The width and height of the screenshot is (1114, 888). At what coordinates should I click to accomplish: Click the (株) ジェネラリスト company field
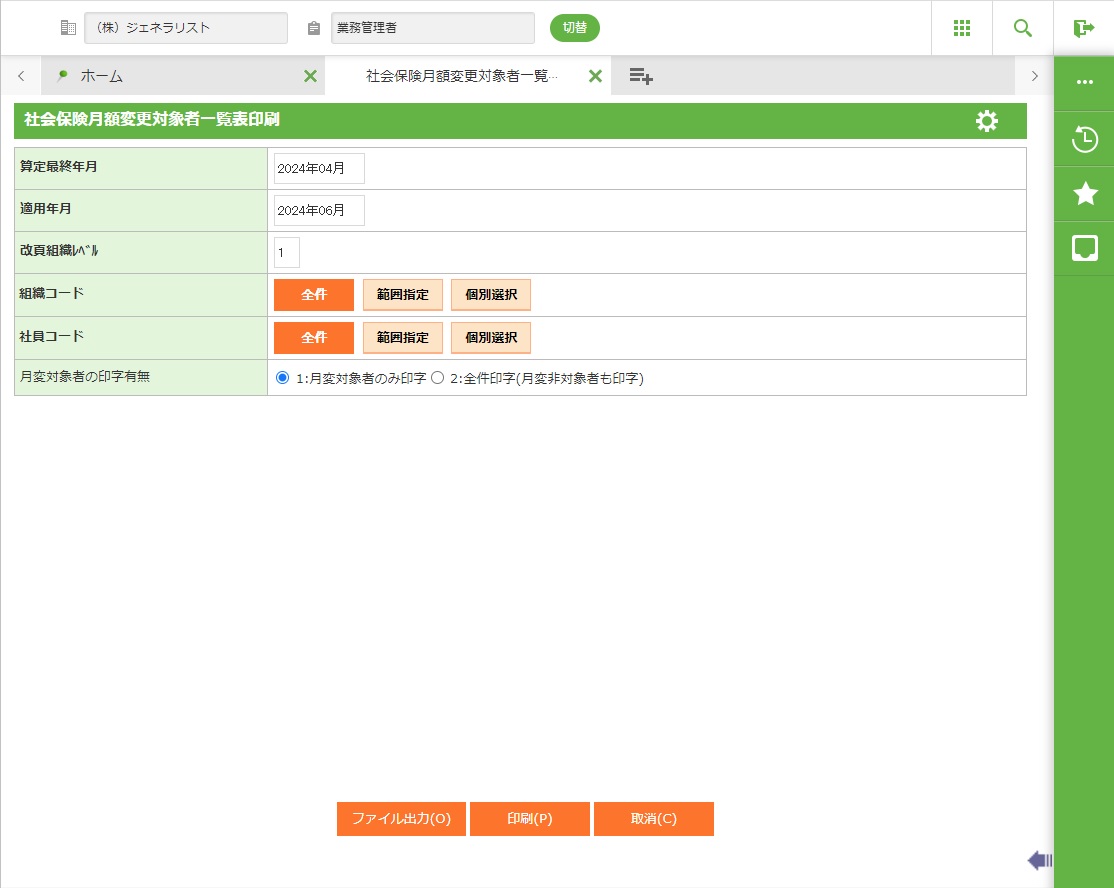coord(186,28)
